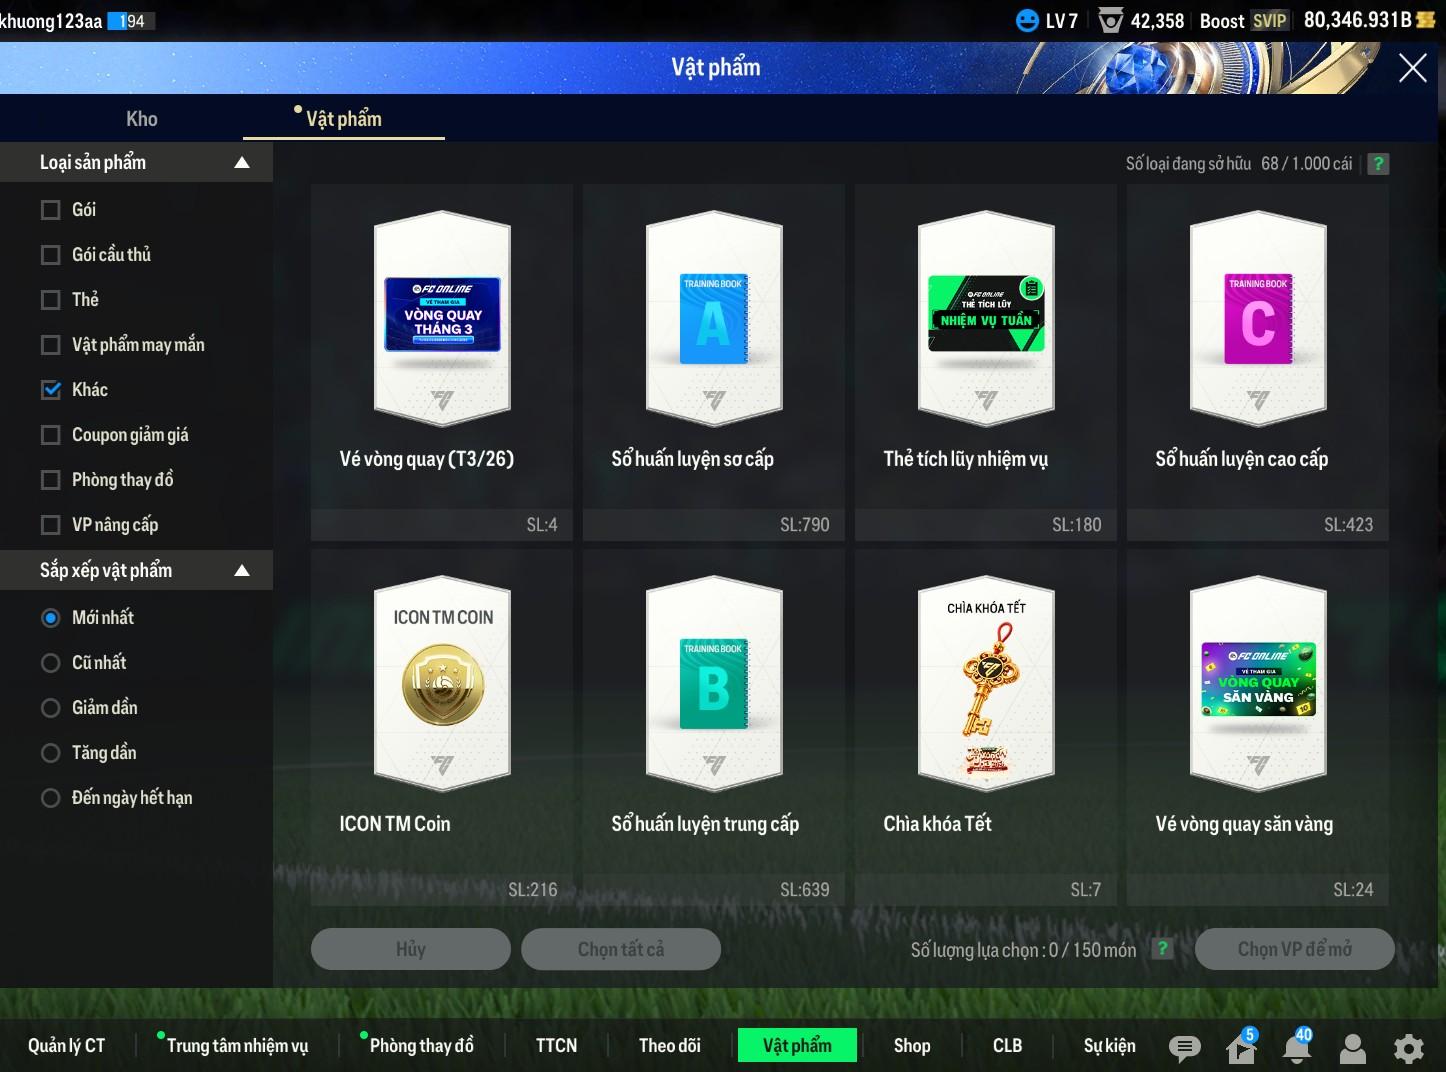Open Shop from the bottom menu

911,1045
